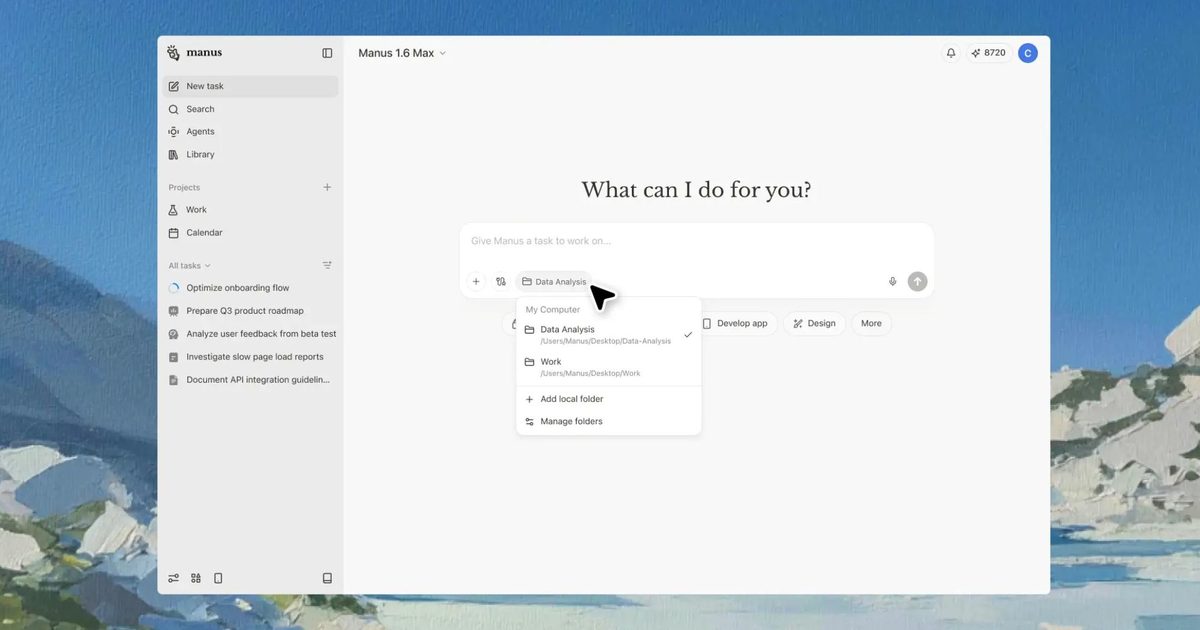Click the Design suggestion

pos(814,323)
